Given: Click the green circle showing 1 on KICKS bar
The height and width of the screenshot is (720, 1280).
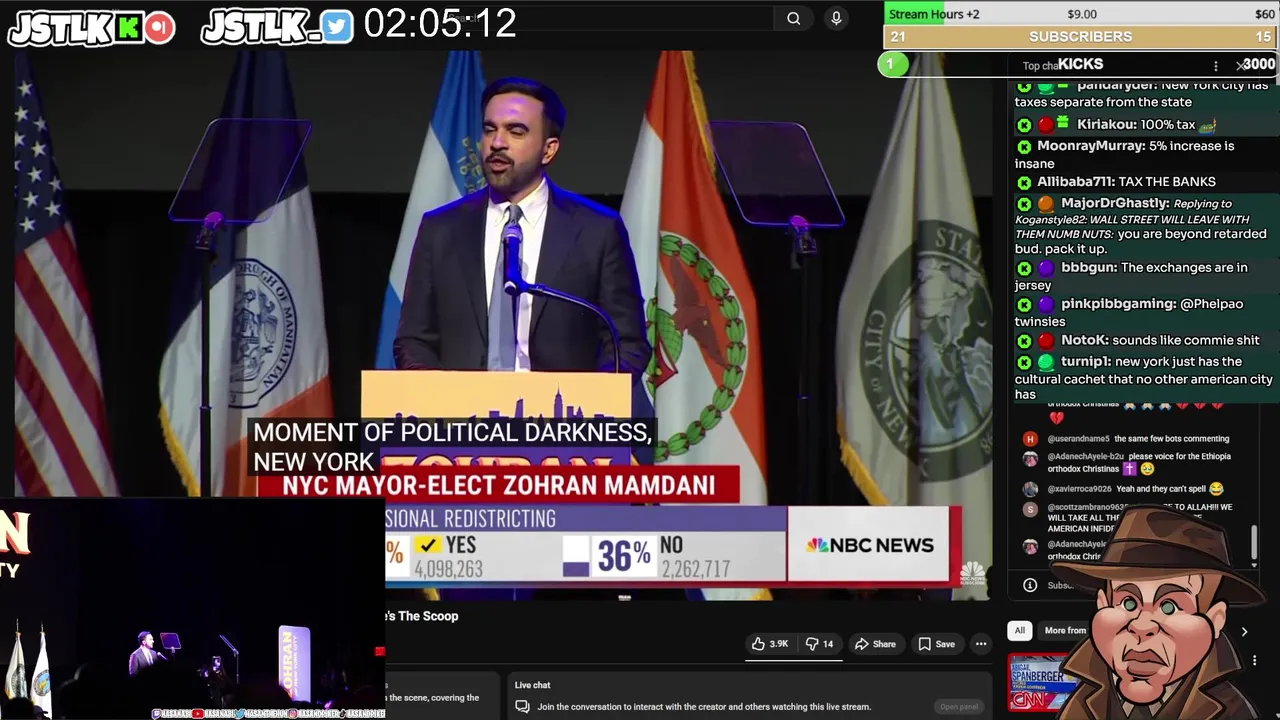Looking at the screenshot, I should click(892, 65).
